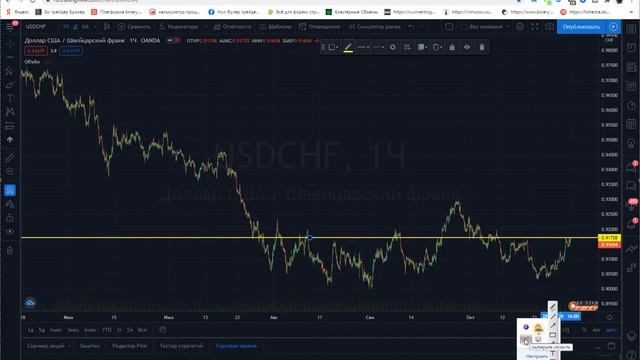This screenshot has height=360, width=640.
Task: Open calendar icon in right sidebar
Action: [631, 124]
